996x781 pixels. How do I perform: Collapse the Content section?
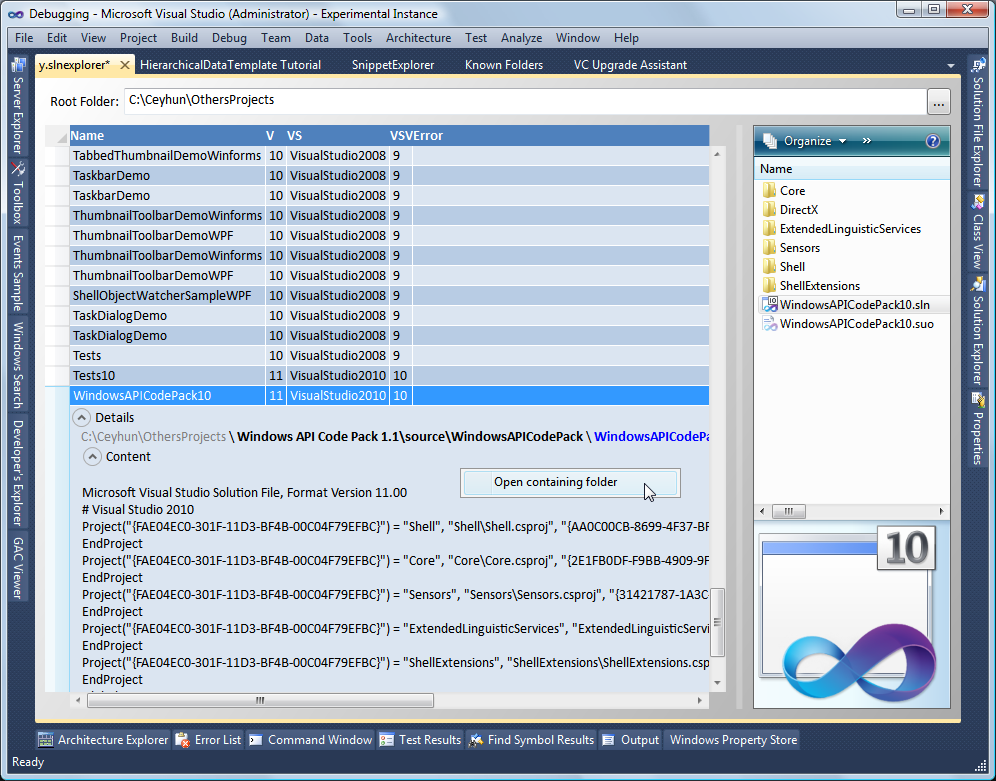[x=92, y=457]
